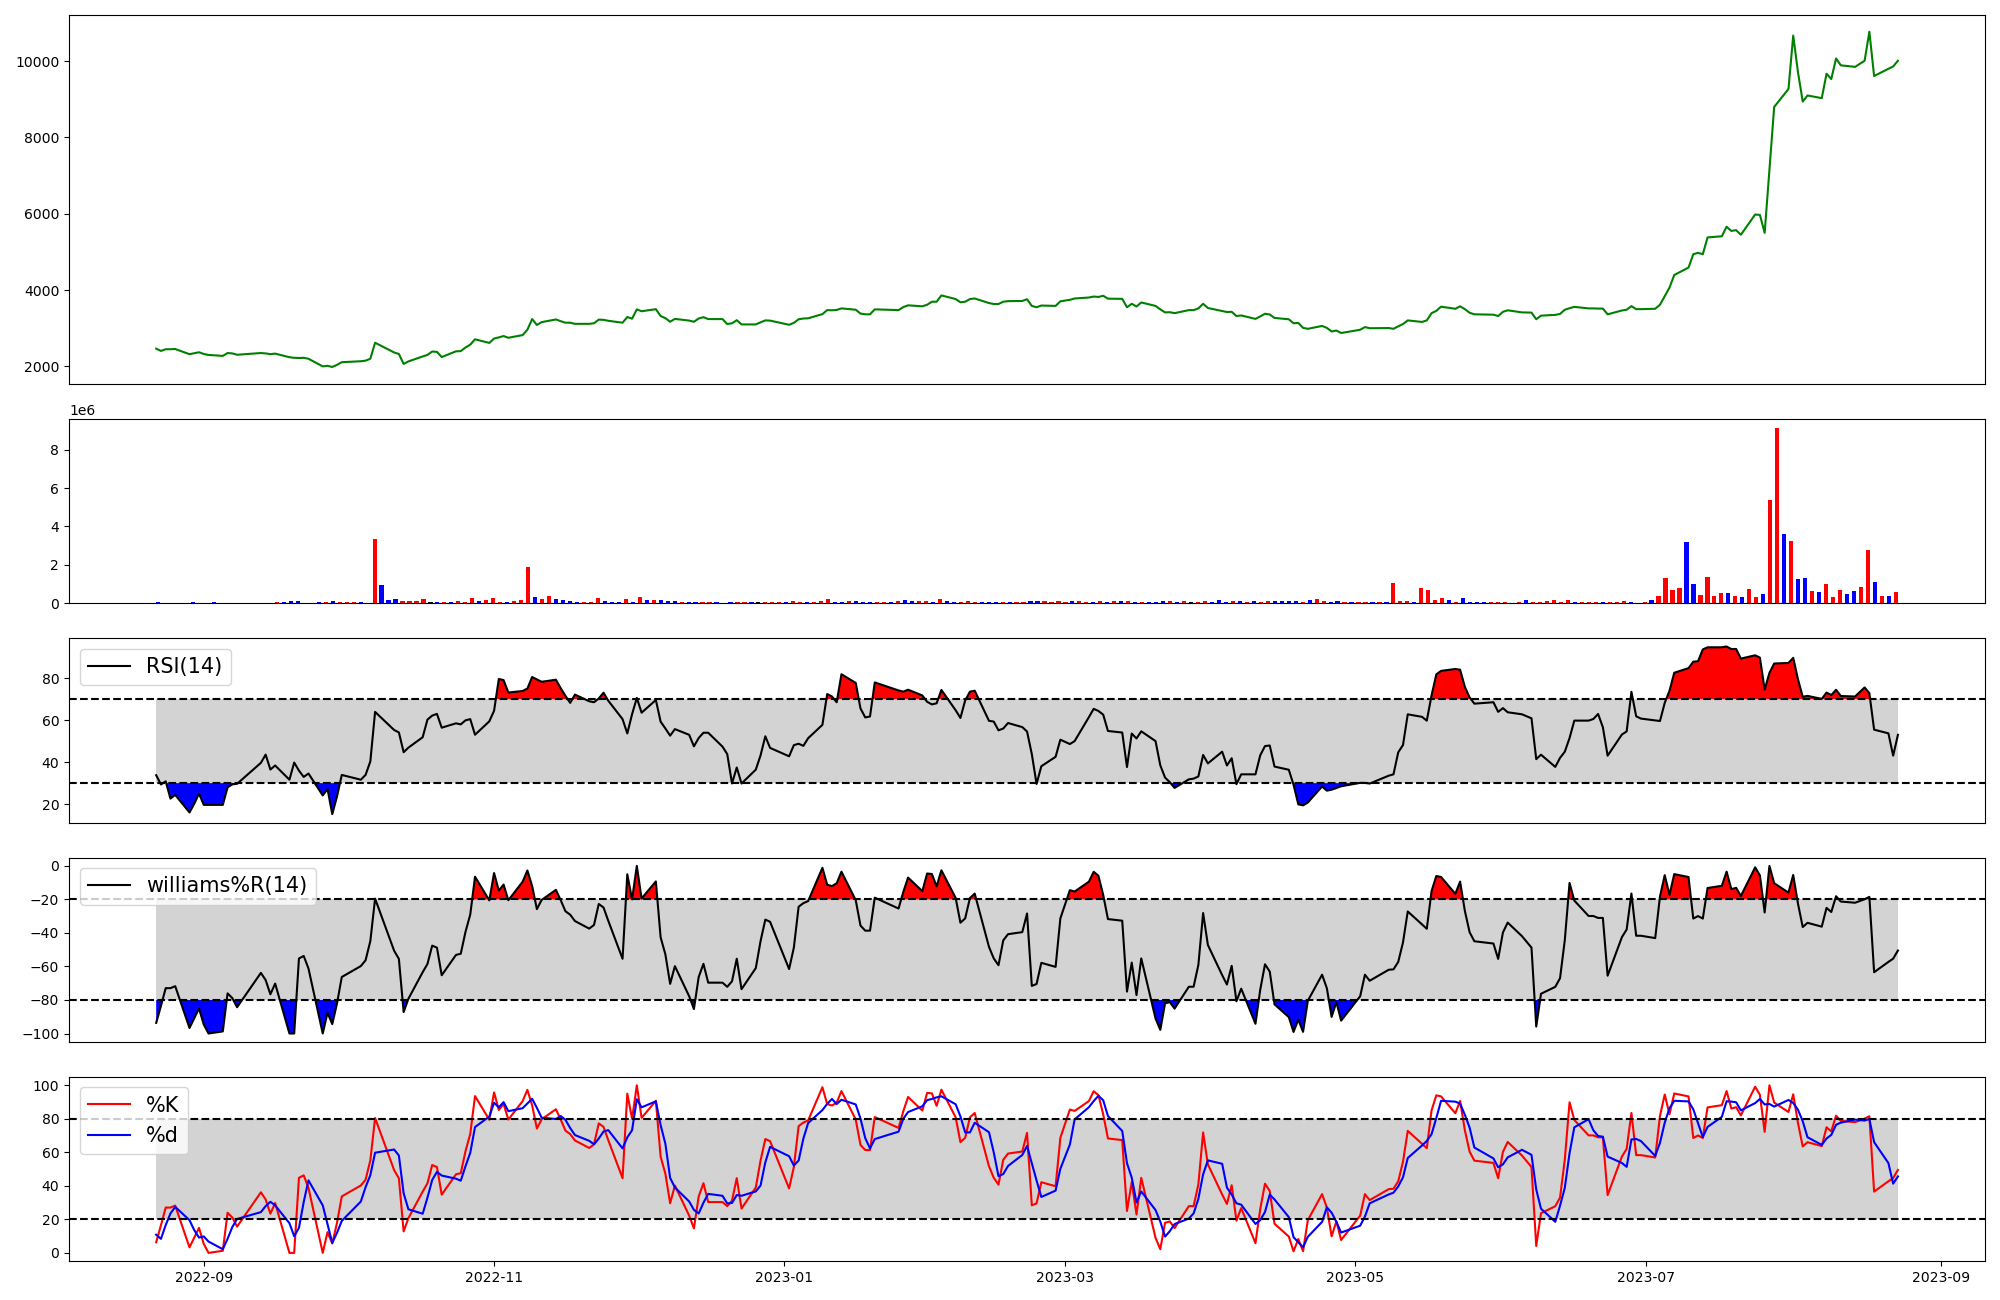Click the tallest red volume bar
Image resolution: width=2000 pixels, height=1300 pixels.
[x=1777, y=515]
